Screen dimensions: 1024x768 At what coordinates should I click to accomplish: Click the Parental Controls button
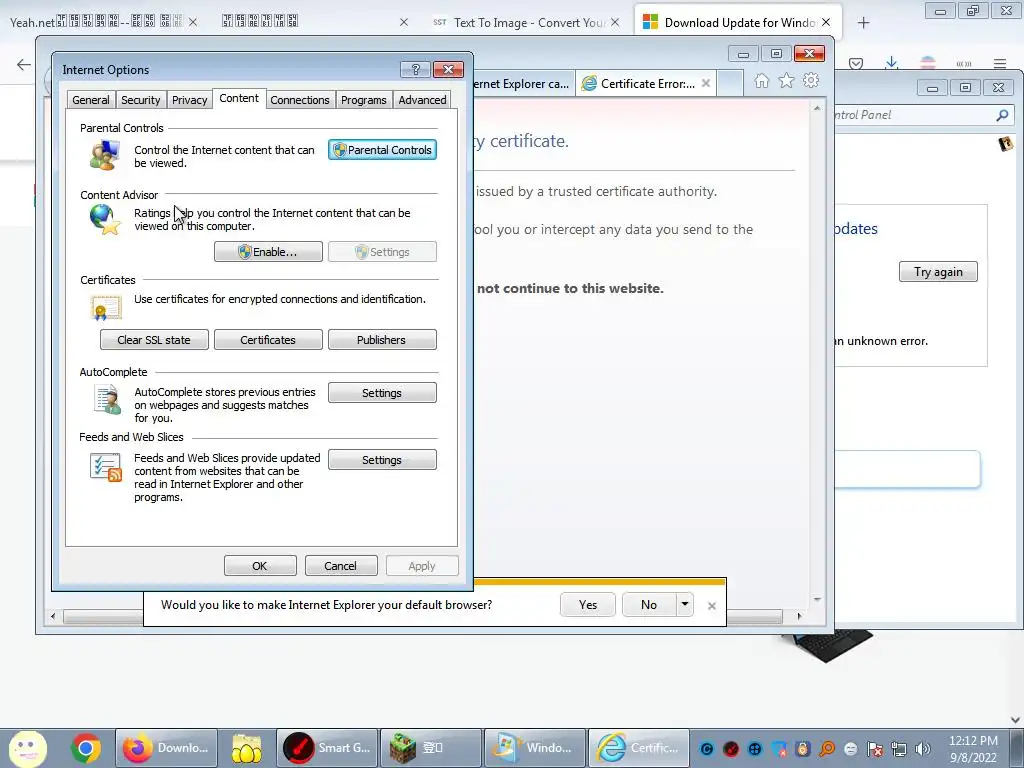[383, 150]
